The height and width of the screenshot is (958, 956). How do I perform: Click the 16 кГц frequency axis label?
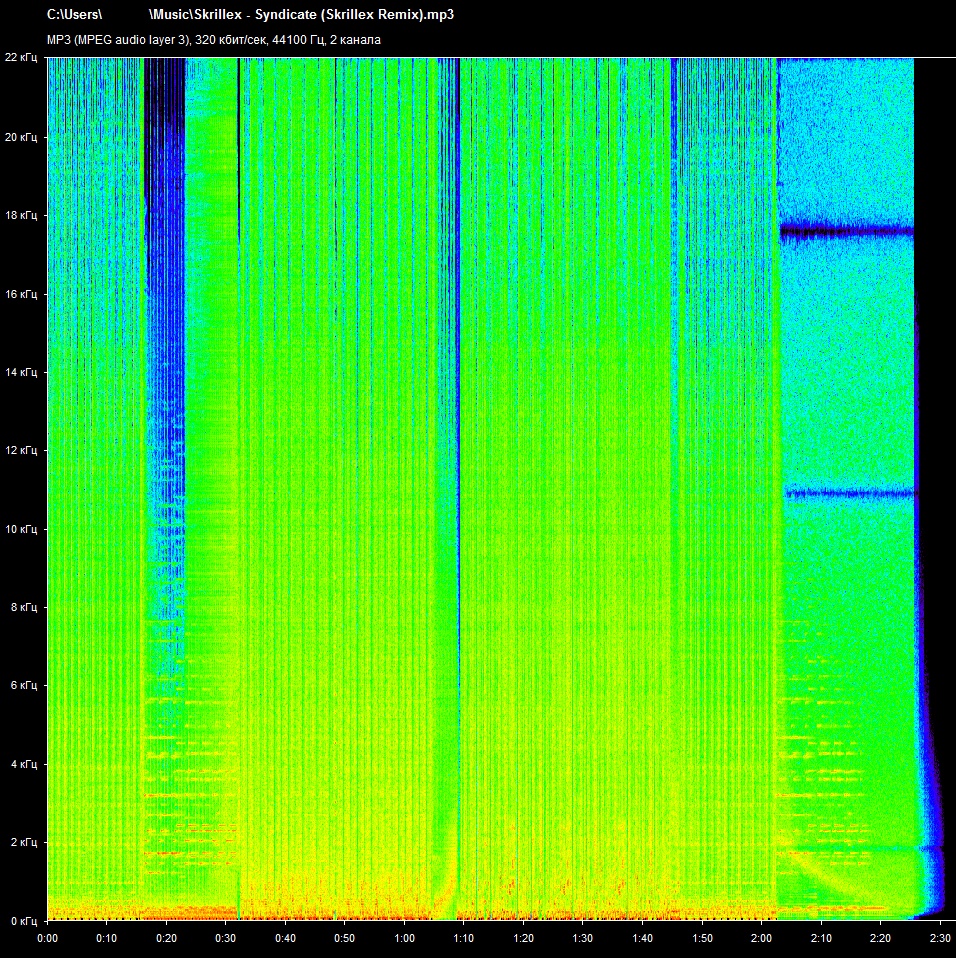21,294
